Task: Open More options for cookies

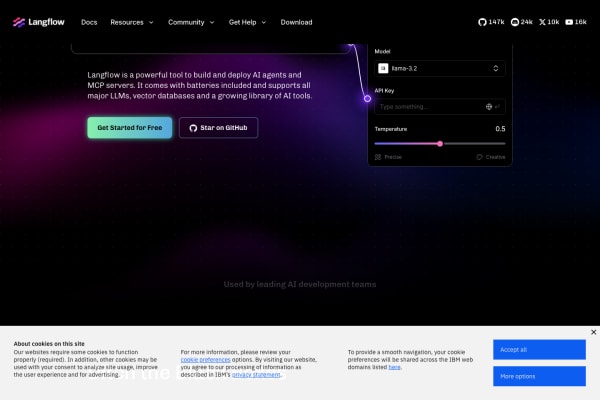Action: 539,376
